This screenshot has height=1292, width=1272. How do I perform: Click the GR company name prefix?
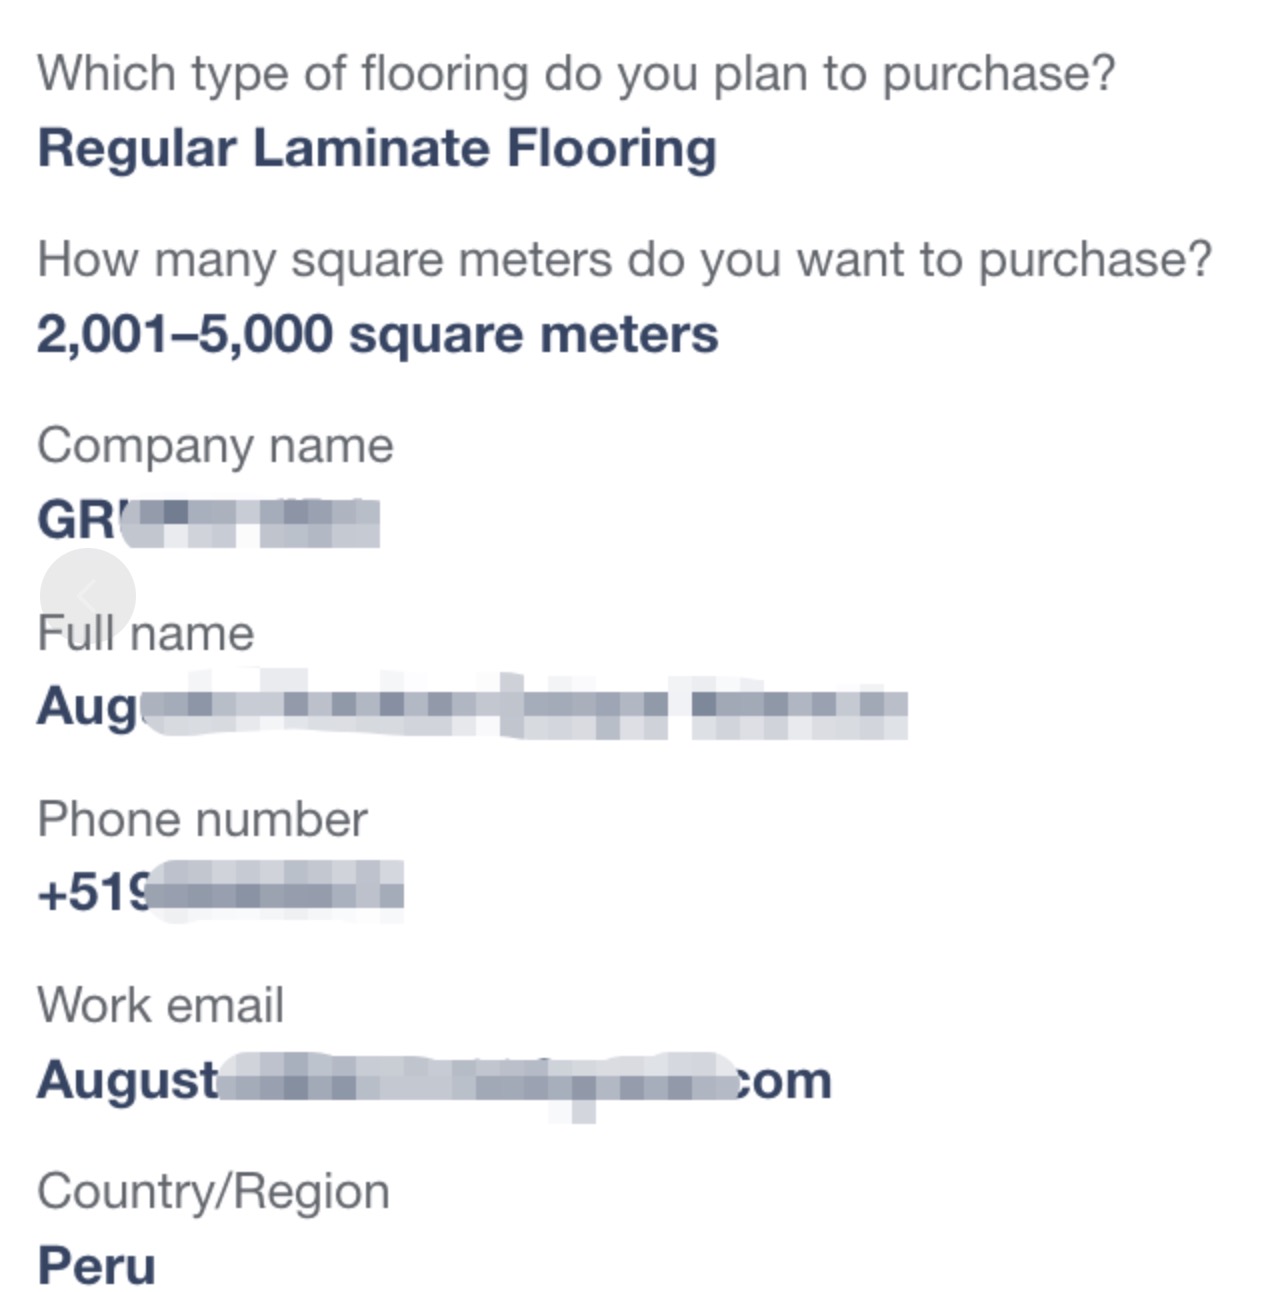coord(76,521)
